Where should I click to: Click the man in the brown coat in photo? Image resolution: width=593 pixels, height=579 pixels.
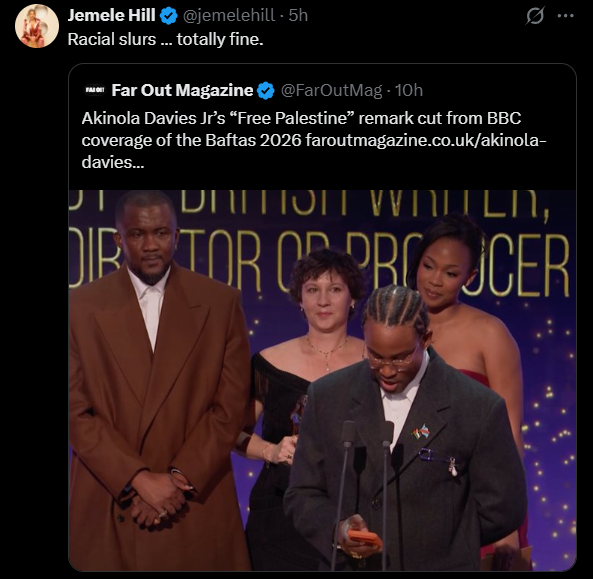tap(157, 380)
